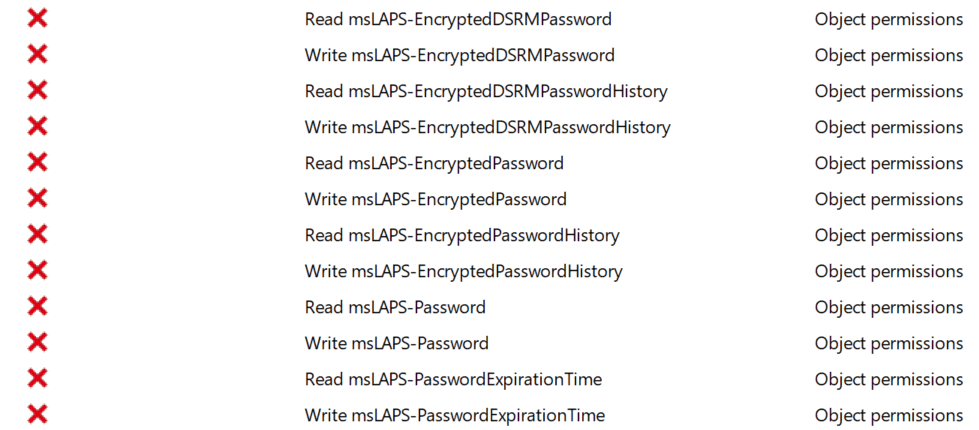The width and height of the screenshot is (979, 430).
Task: Click the red X beside Read msLAPS-PasswordExpirationTime
Action: [x=37, y=379]
